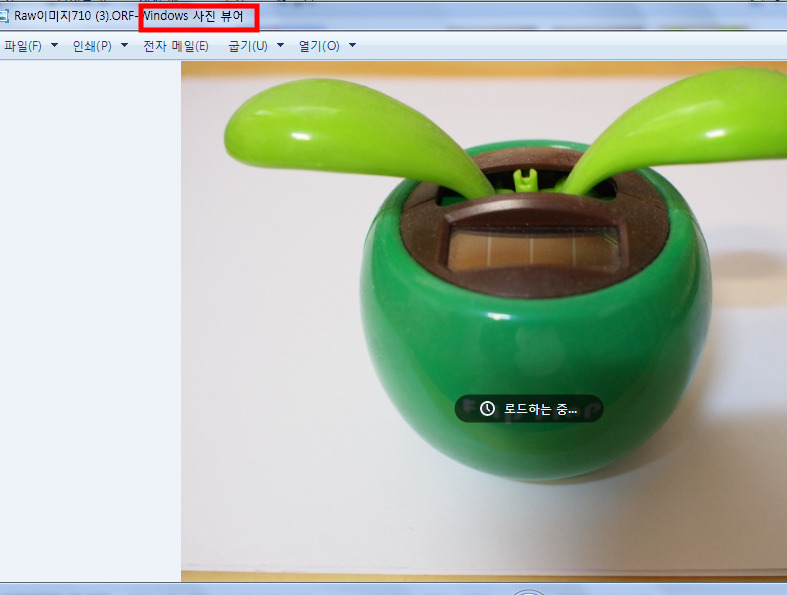Expand the arrow next to 열기(O)

[x=352, y=46]
